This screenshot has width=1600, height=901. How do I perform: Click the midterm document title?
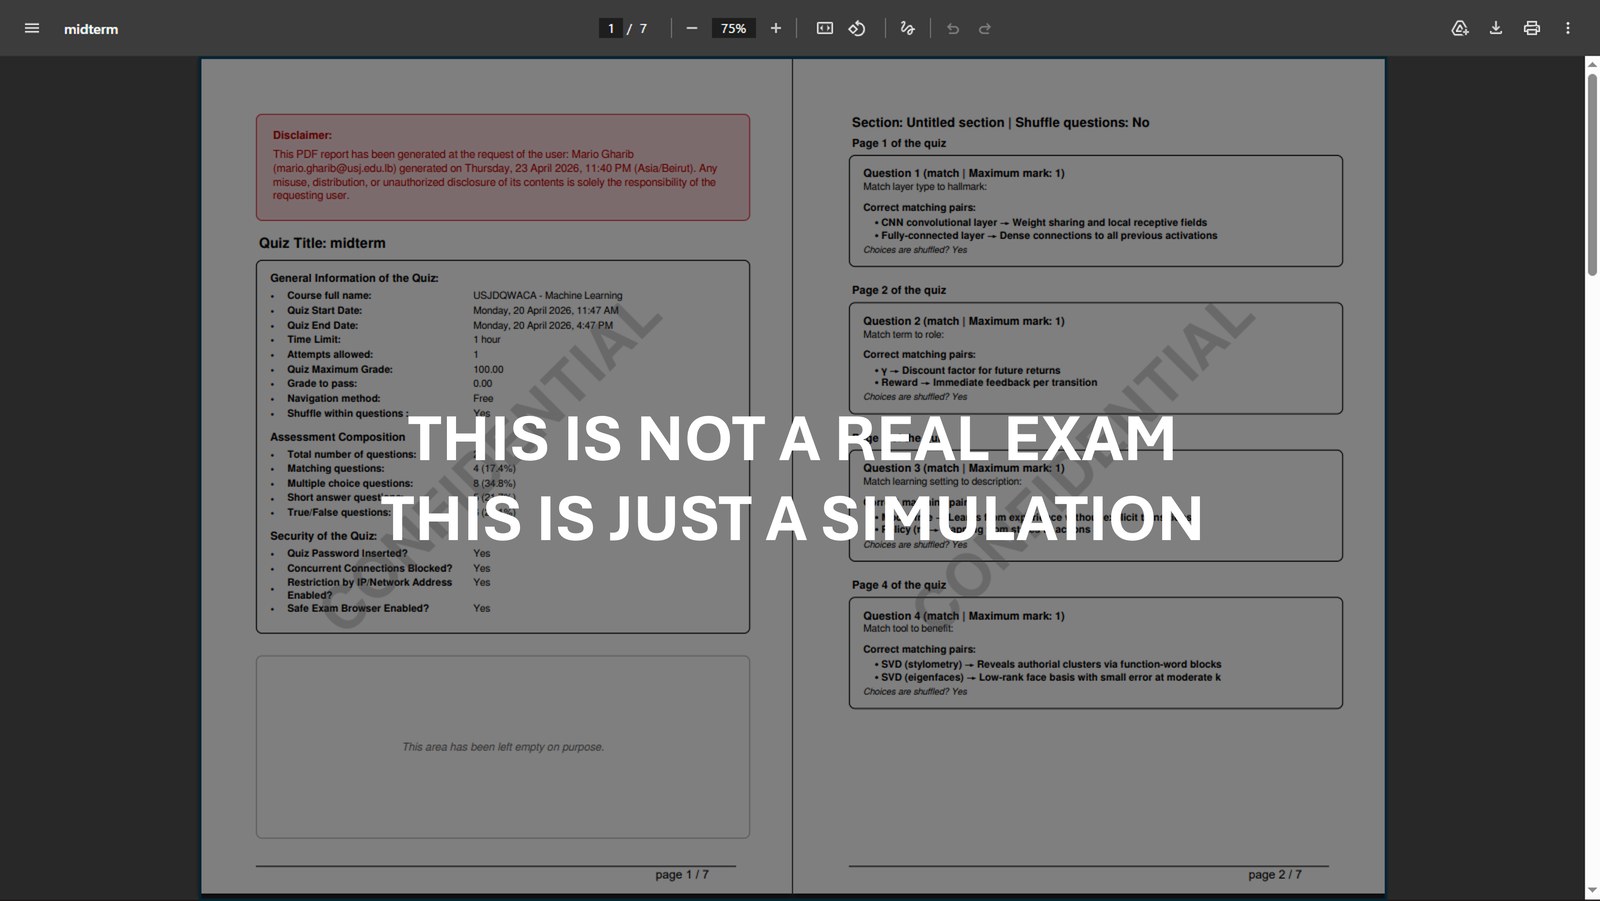(x=91, y=29)
